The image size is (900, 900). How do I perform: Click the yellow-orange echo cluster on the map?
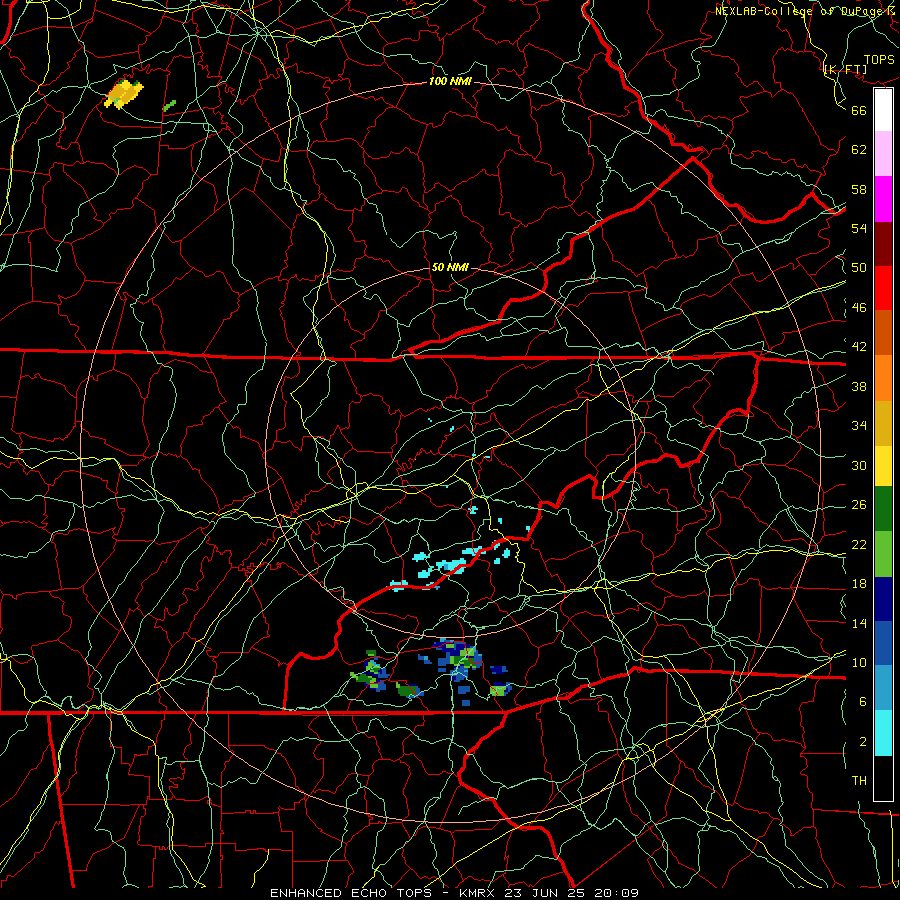point(124,94)
